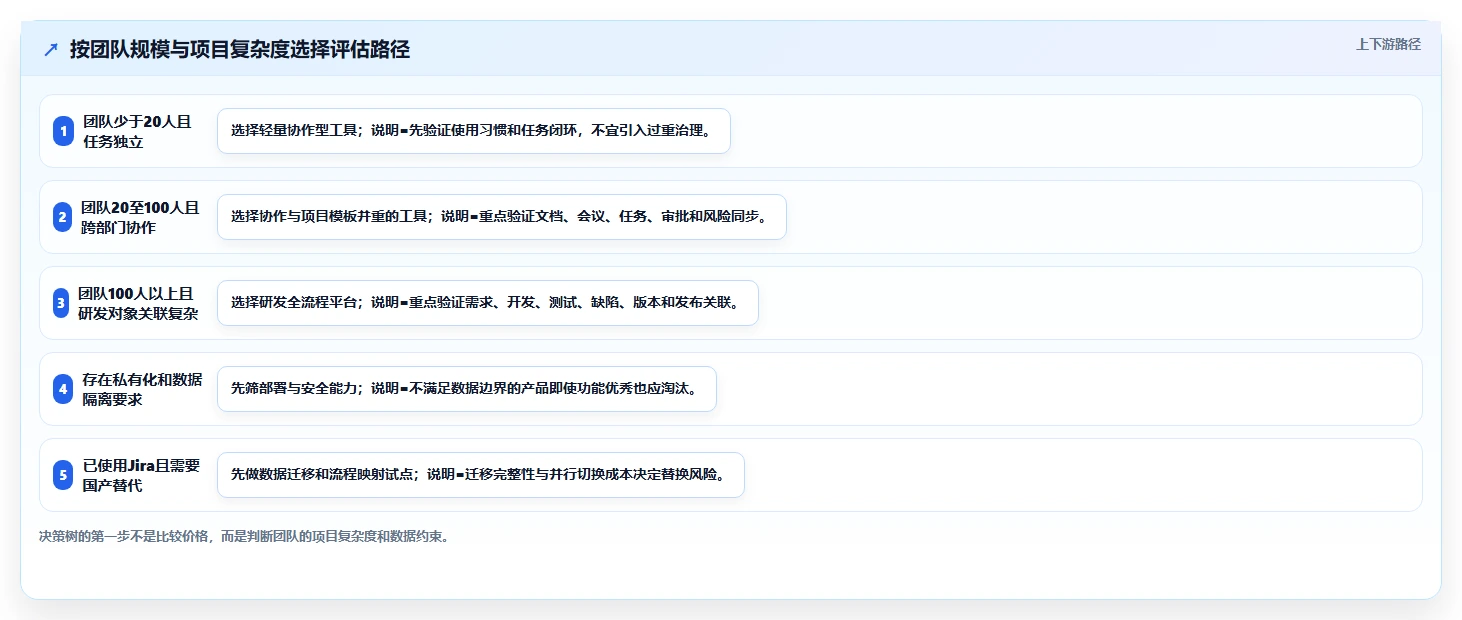
Task: Click the '上下游路径' label at top right
Action: coord(1388,44)
